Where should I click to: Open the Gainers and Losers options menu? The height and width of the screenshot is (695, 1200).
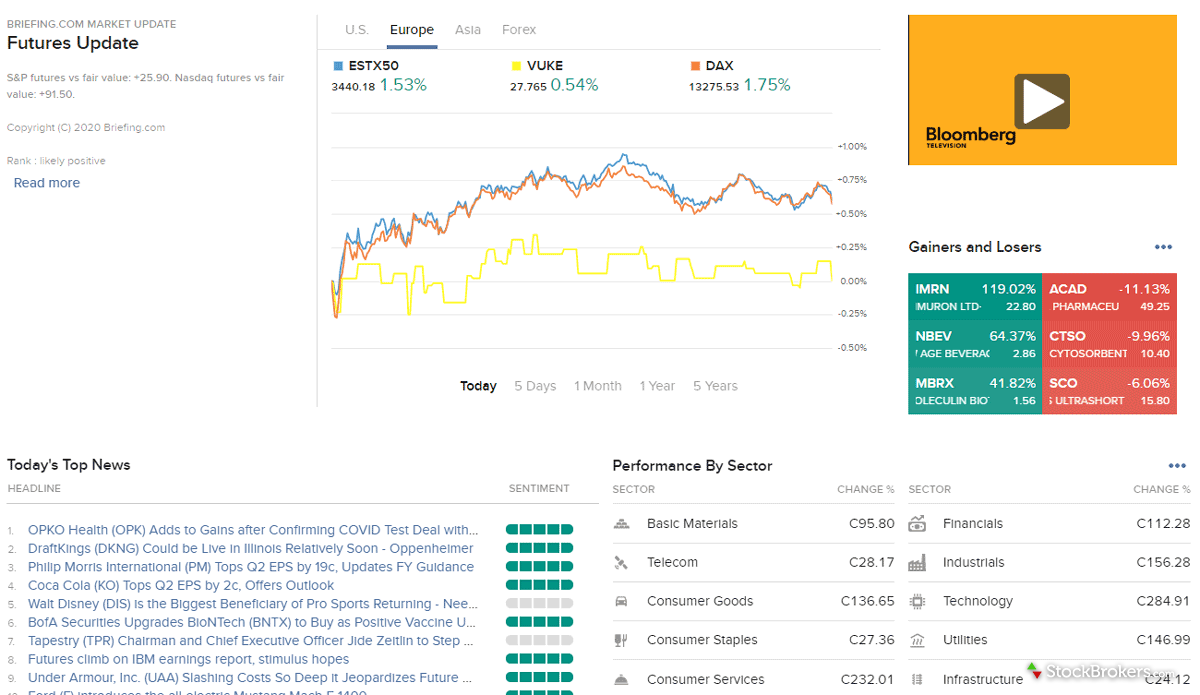tap(1163, 247)
